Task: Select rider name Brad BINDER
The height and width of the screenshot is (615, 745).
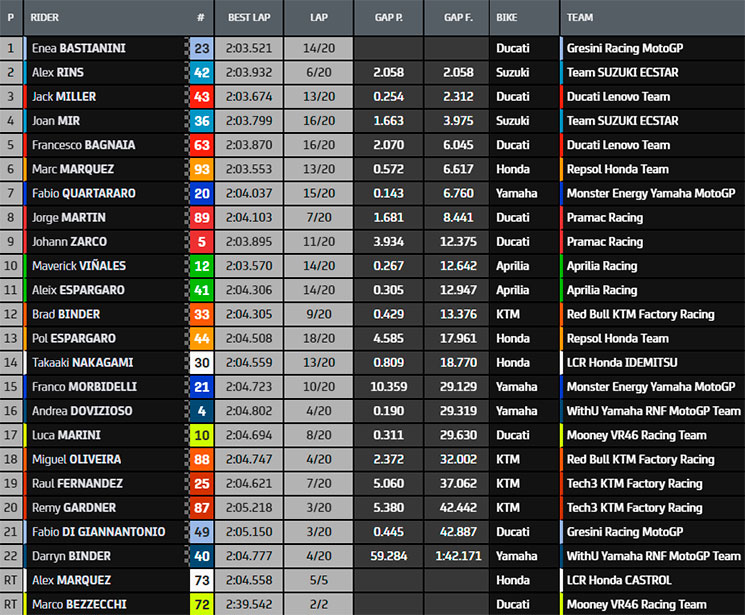Action: pyautogui.click(x=66, y=314)
